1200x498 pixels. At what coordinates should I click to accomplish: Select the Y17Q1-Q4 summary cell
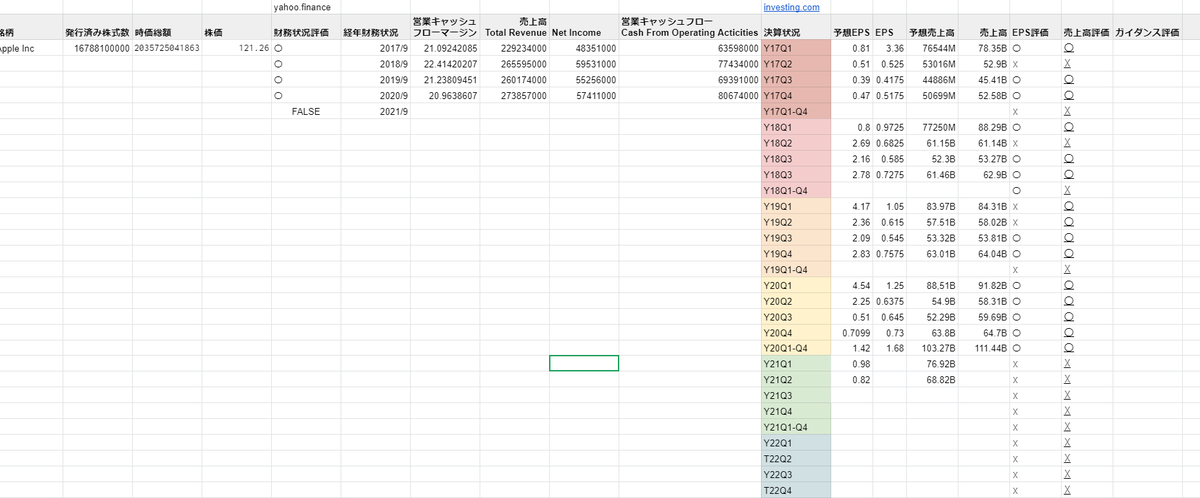[x=796, y=111]
